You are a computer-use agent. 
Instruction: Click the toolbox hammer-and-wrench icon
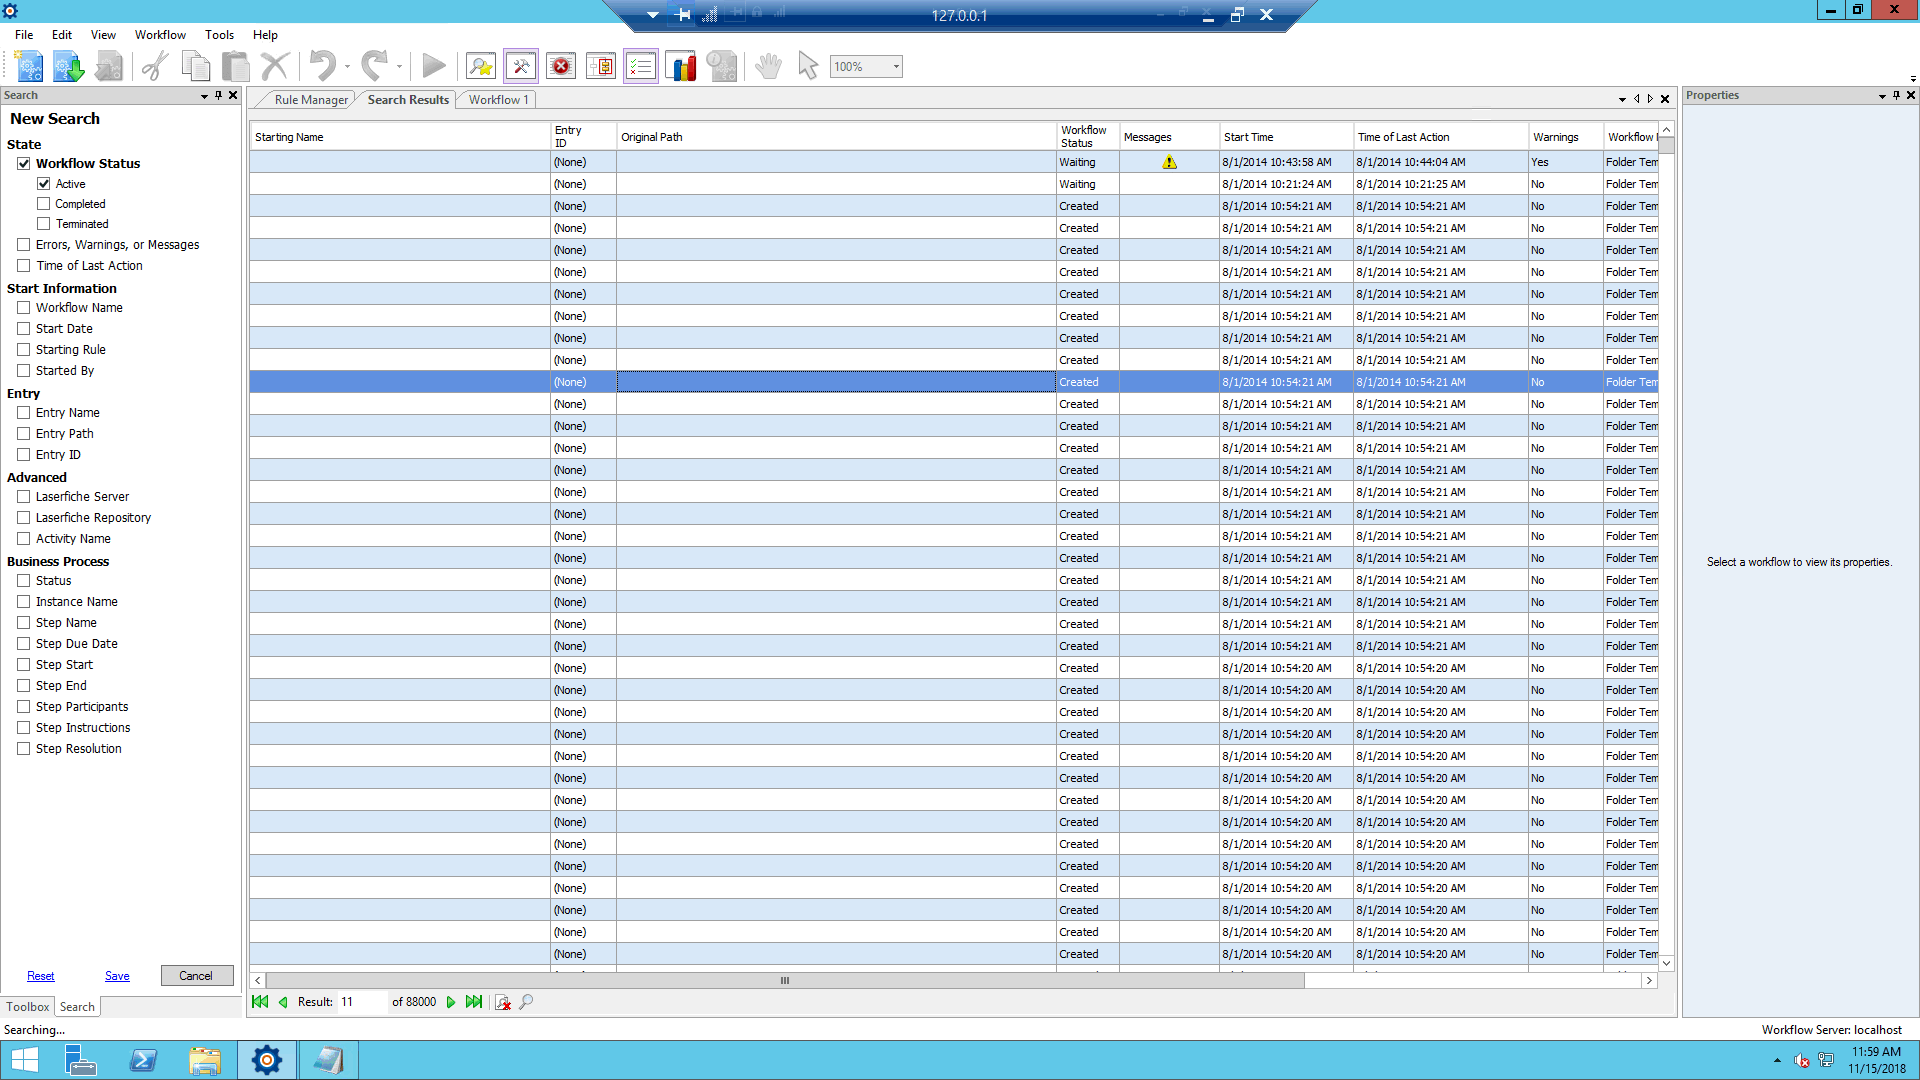click(x=521, y=67)
